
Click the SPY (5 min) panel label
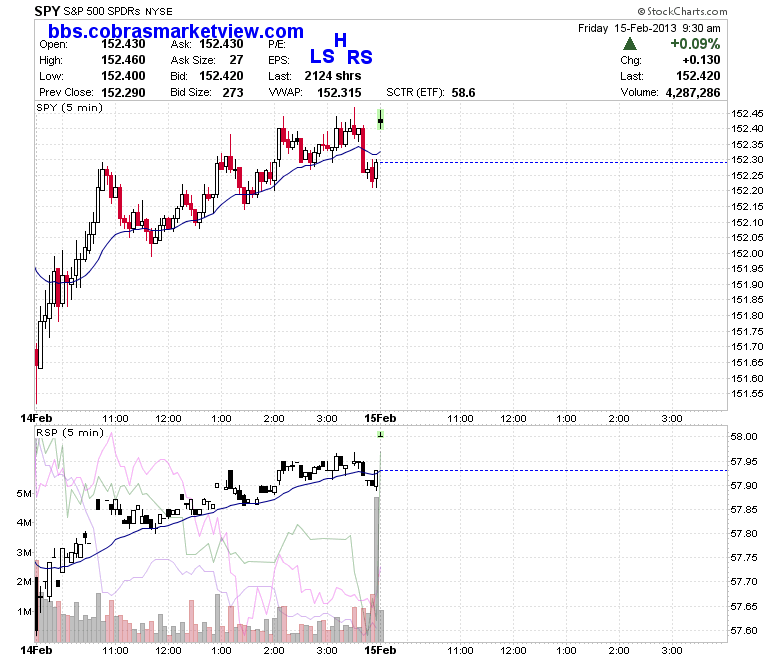click(x=70, y=108)
